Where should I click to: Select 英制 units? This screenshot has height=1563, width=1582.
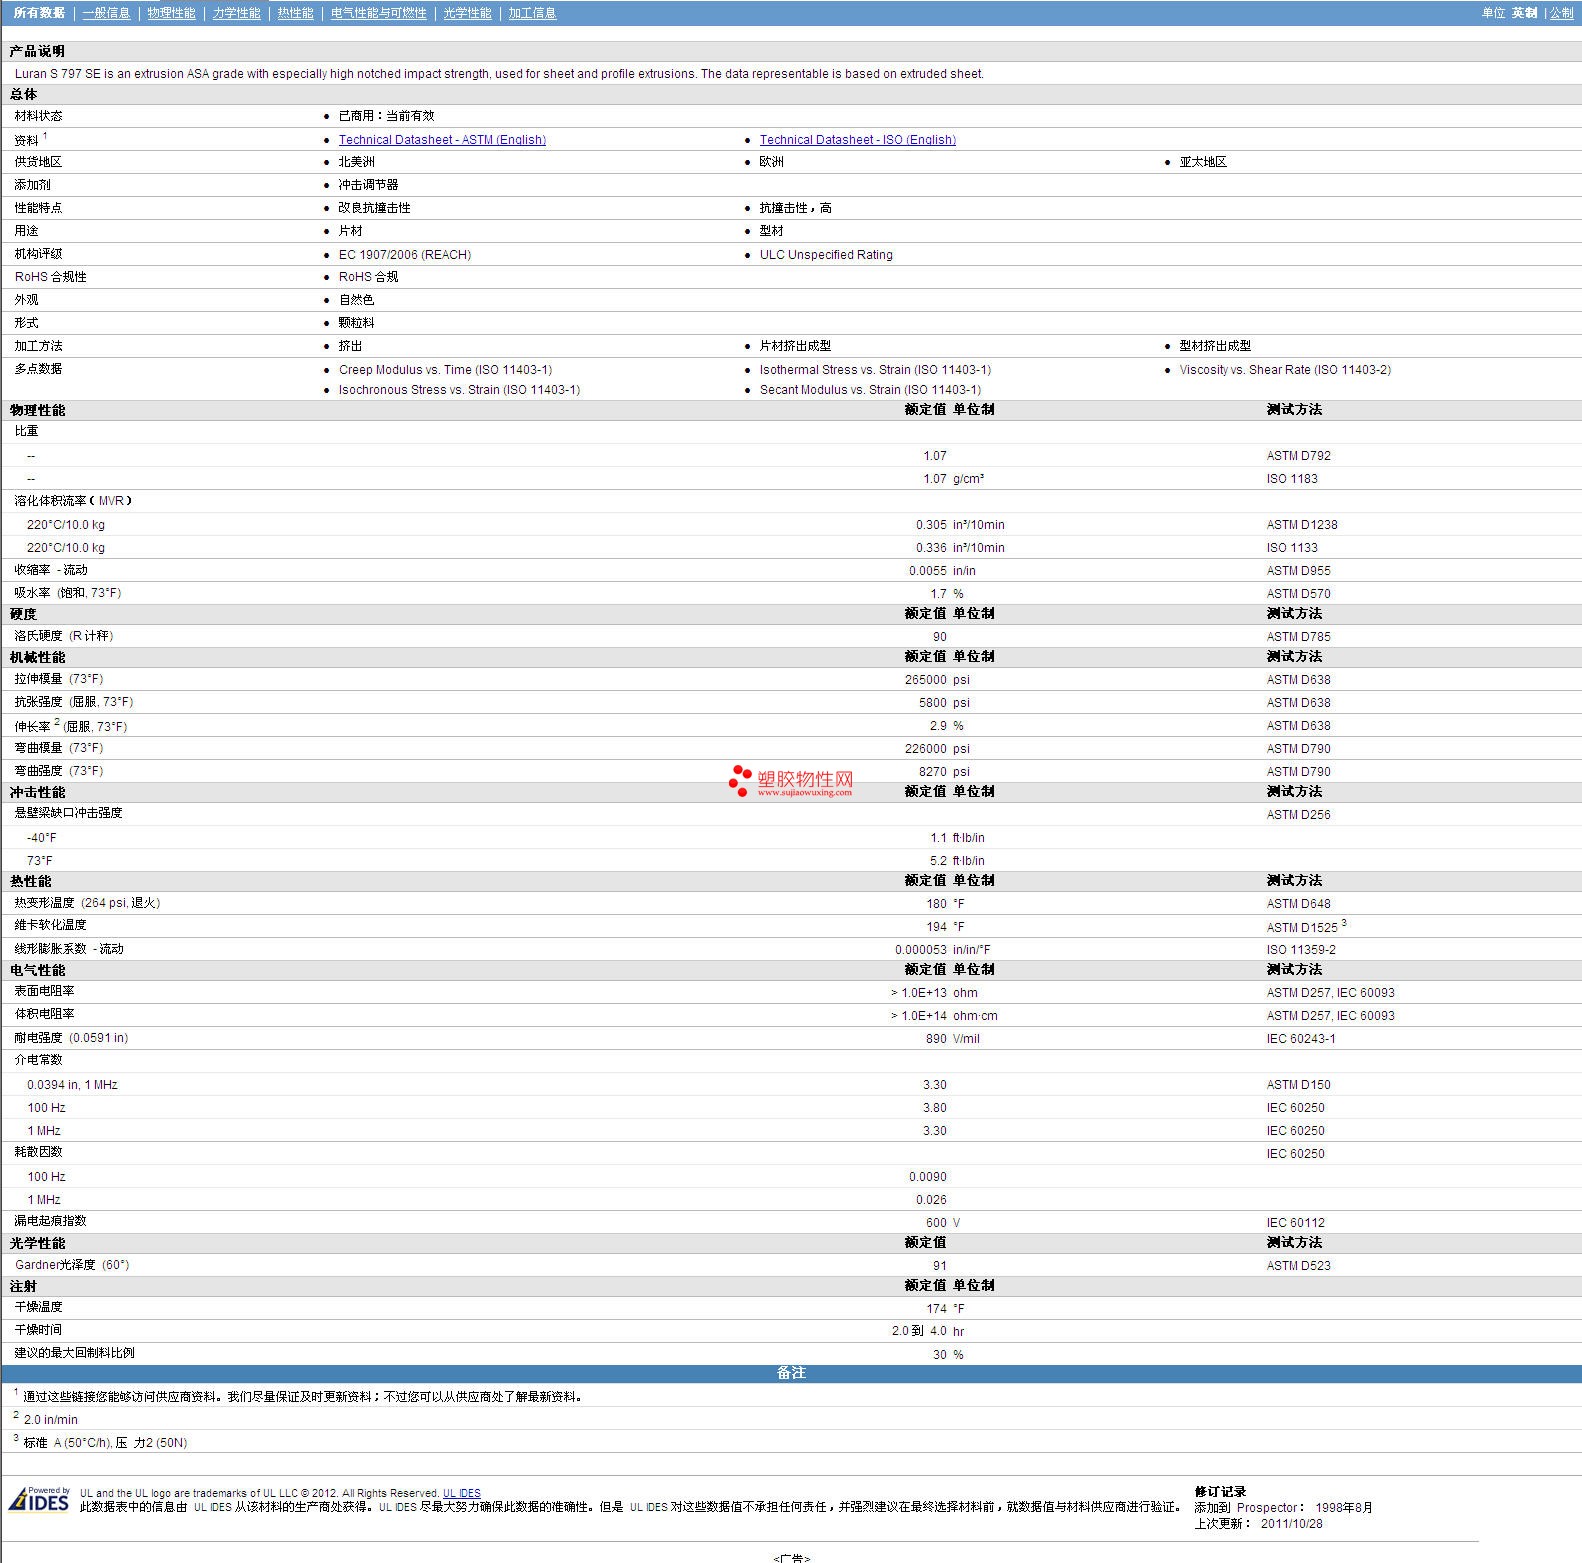(x=1524, y=13)
